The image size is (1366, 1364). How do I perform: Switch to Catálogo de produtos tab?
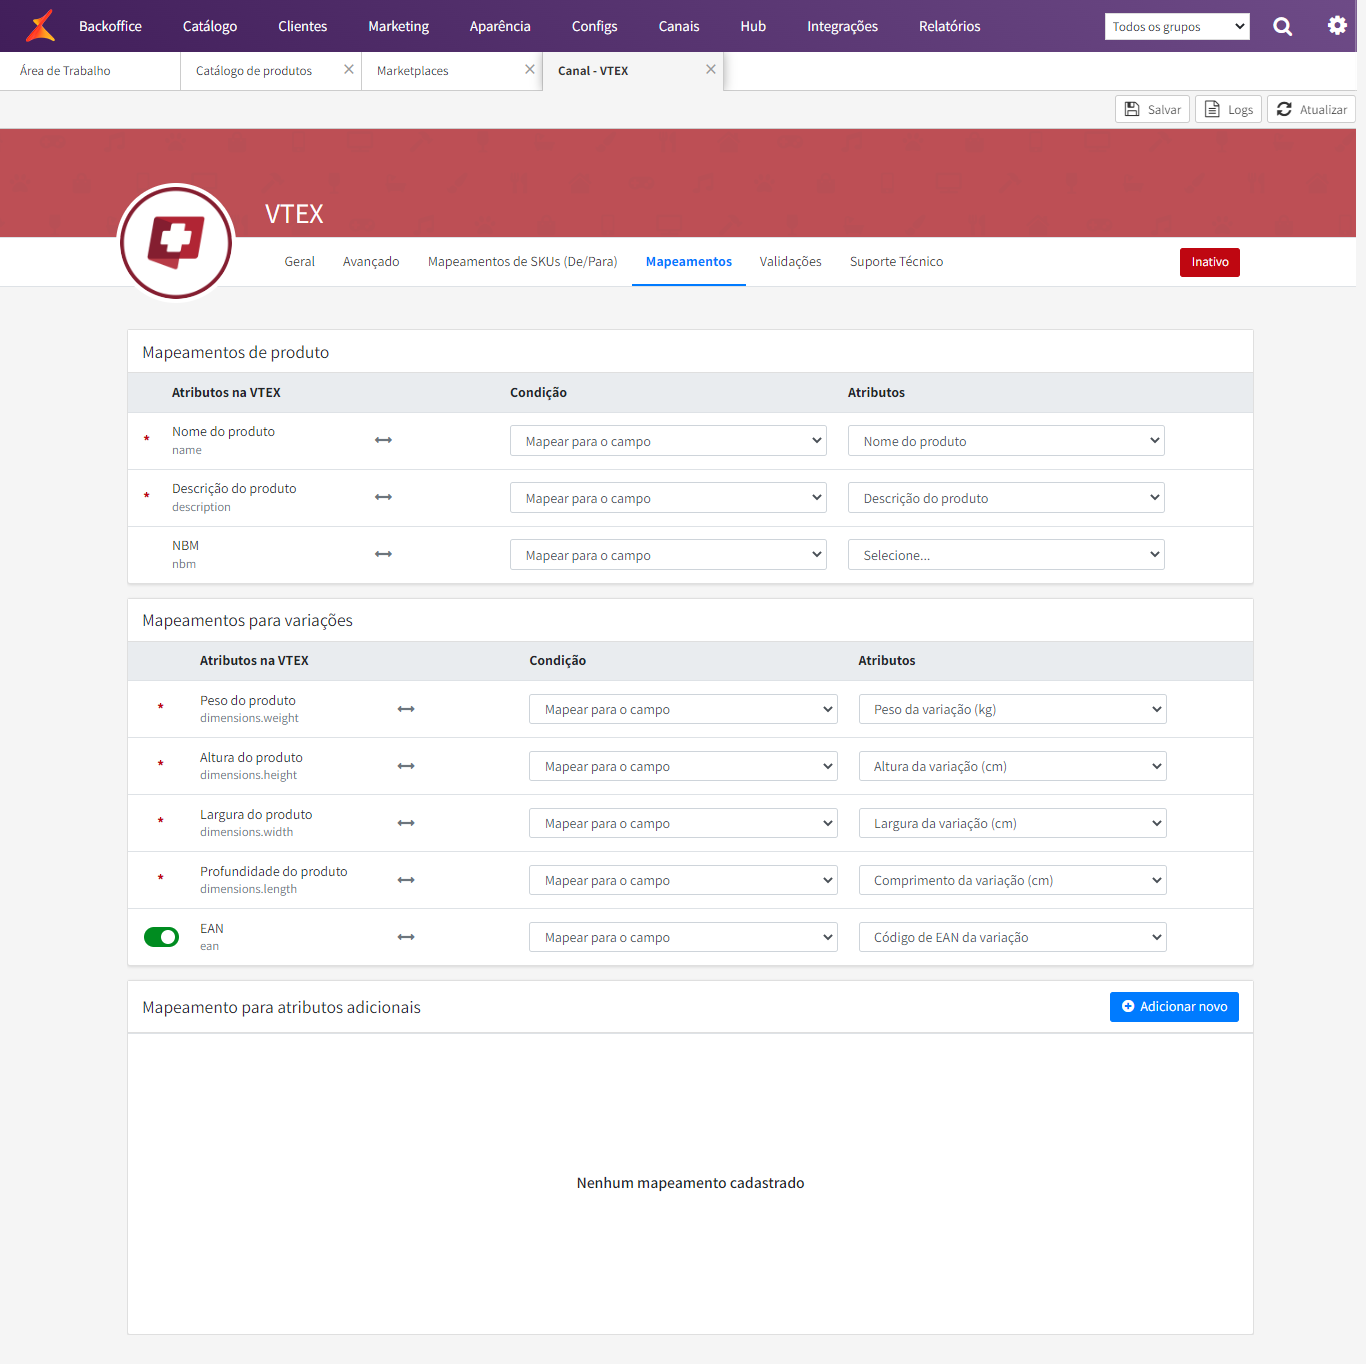pyautogui.click(x=254, y=71)
